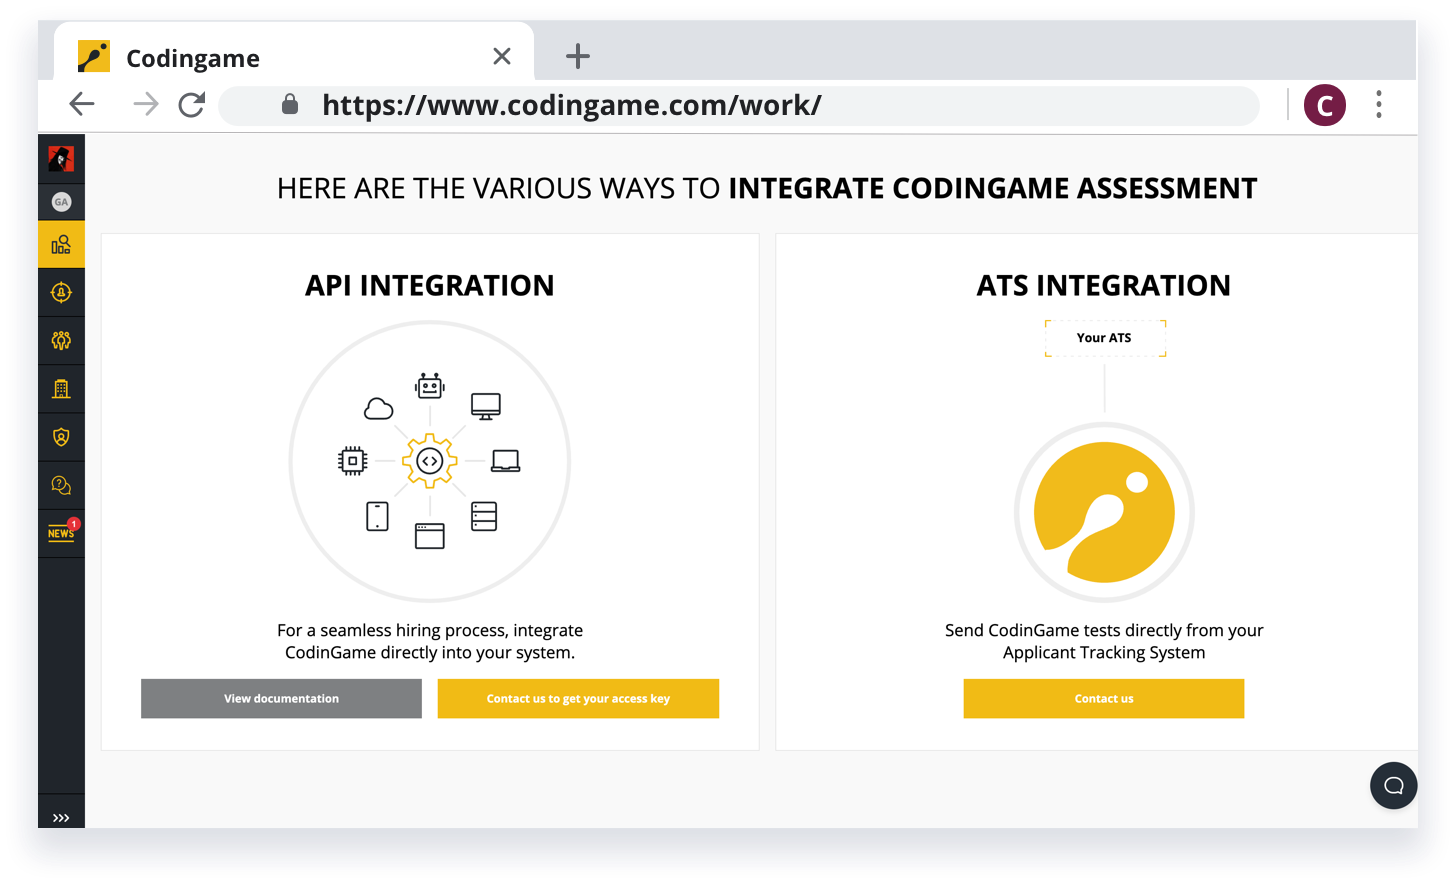Open the GA account badge in sidebar
This screenshot has height=886, width=1456.
click(x=61, y=202)
